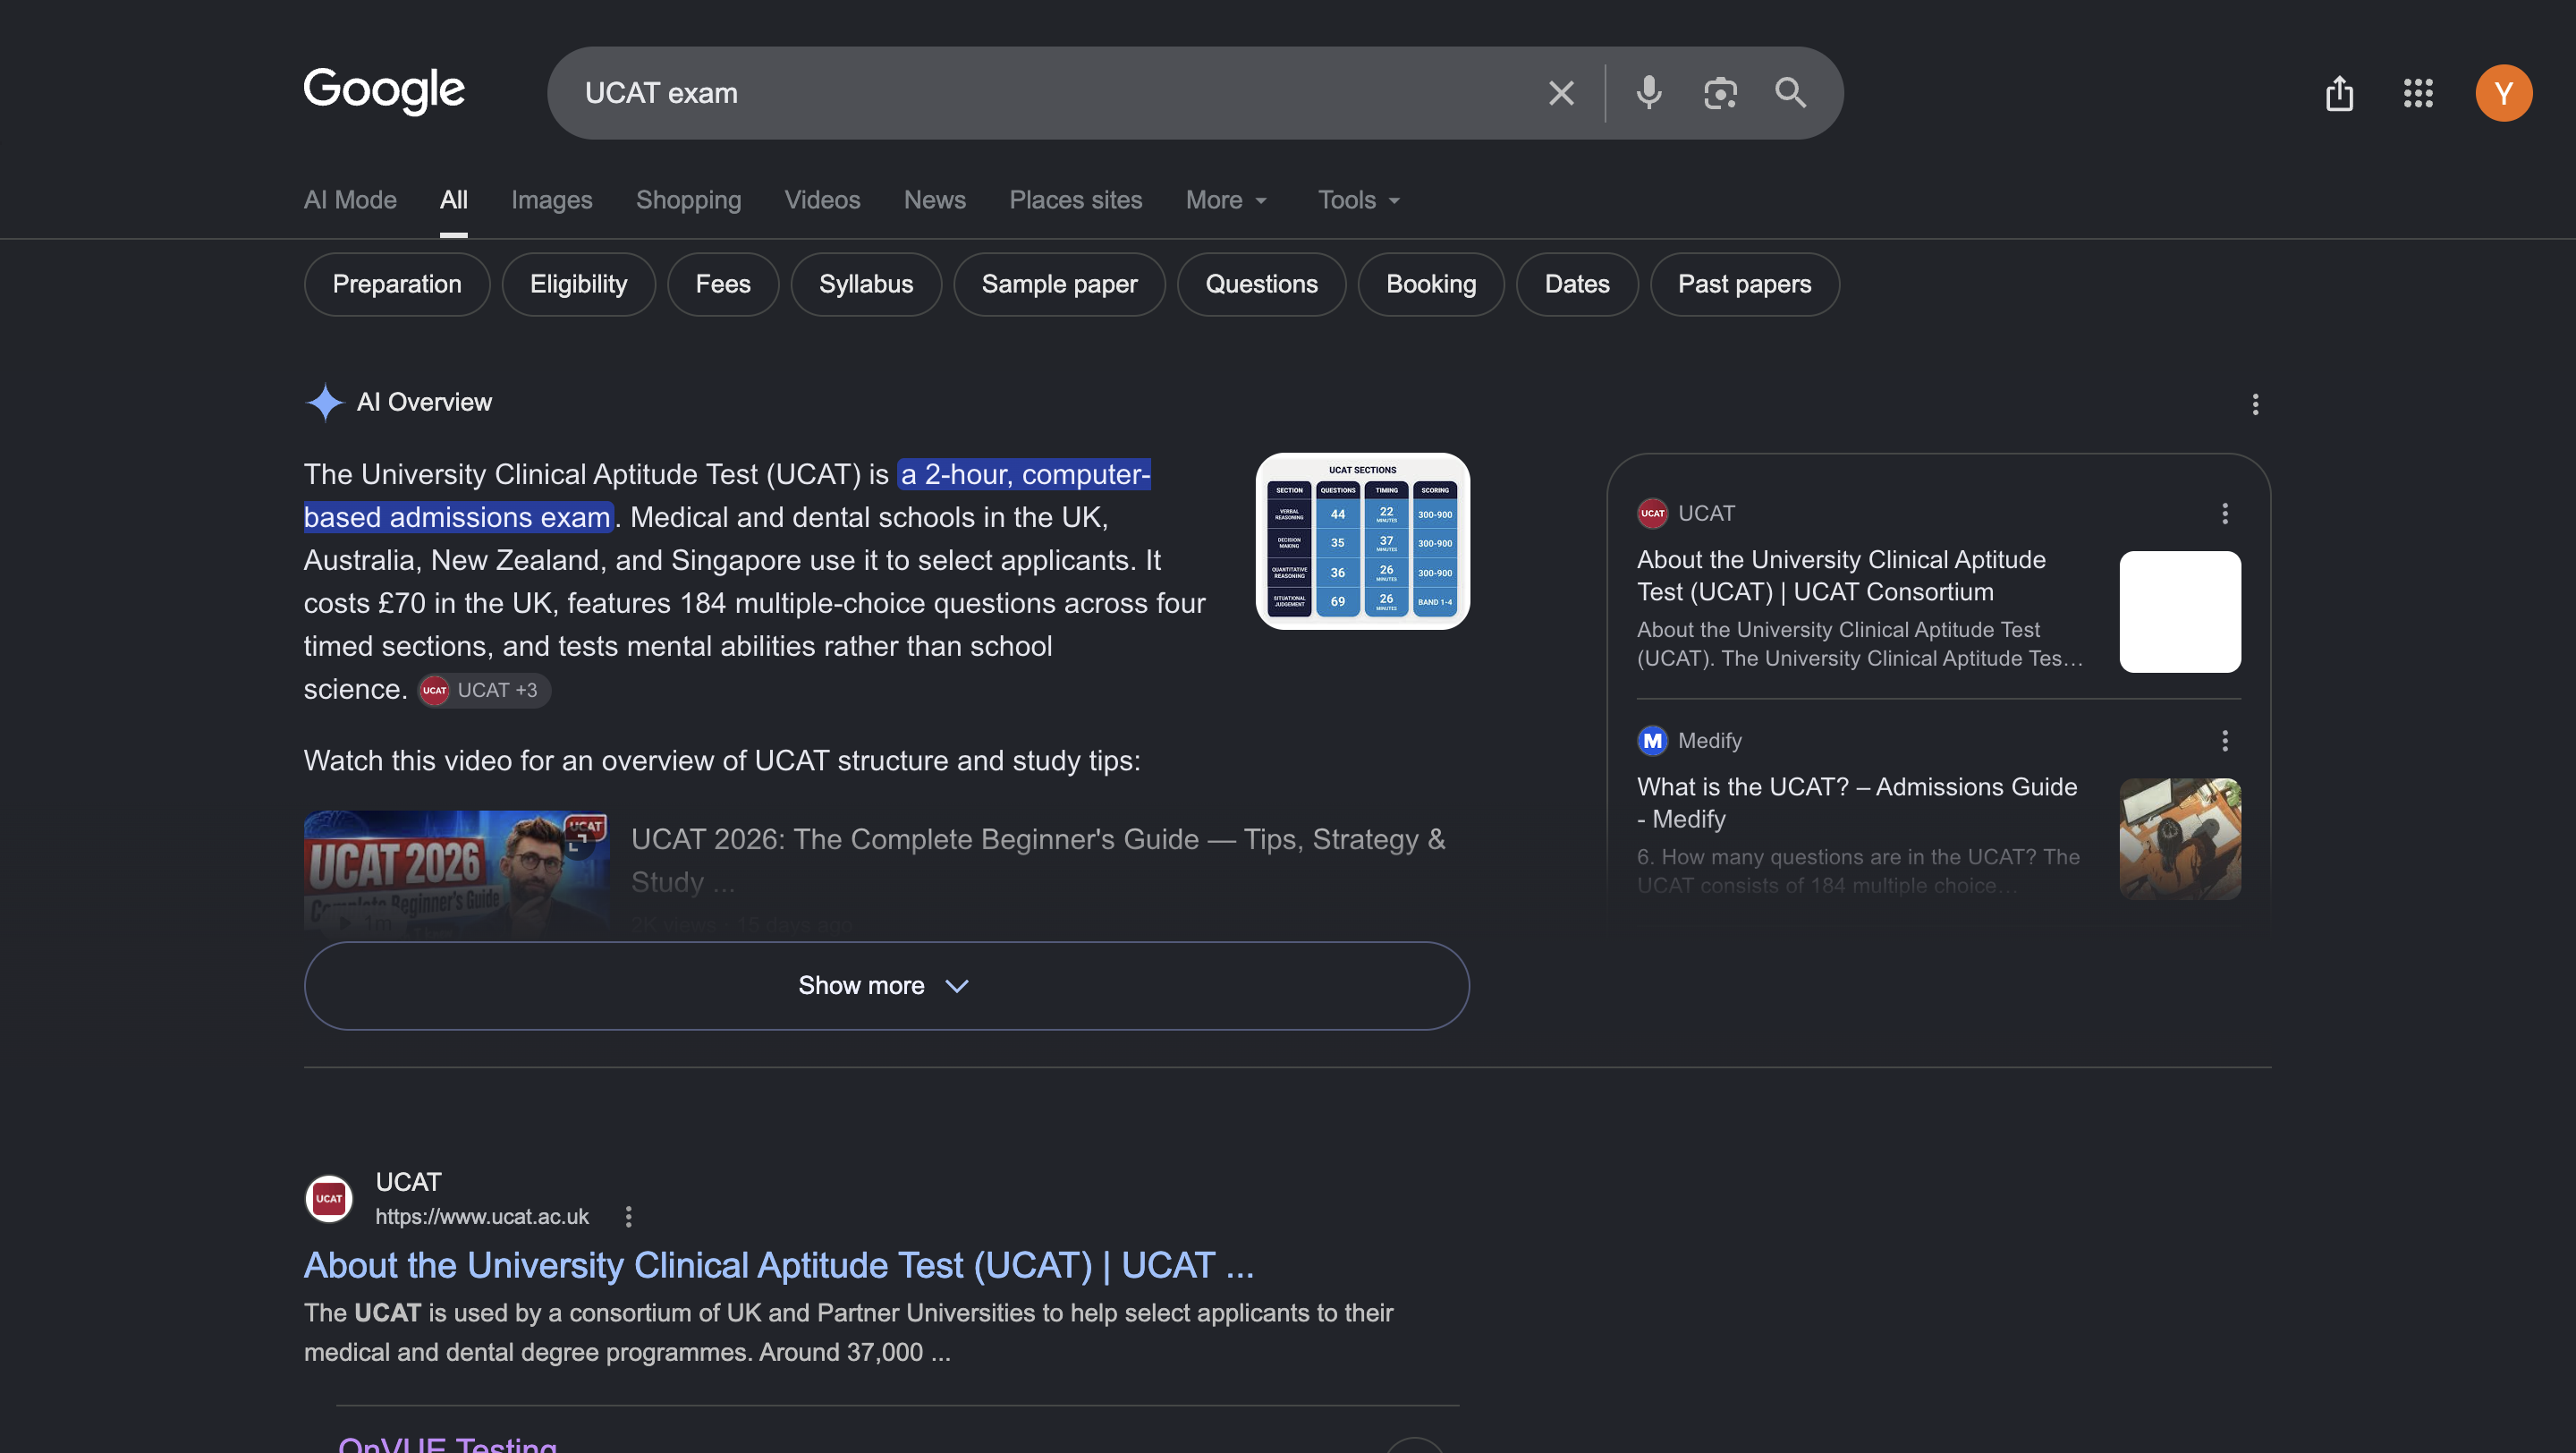This screenshot has height=1453, width=2576.
Task: Open search by image camera icon
Action: point(1720,93)
